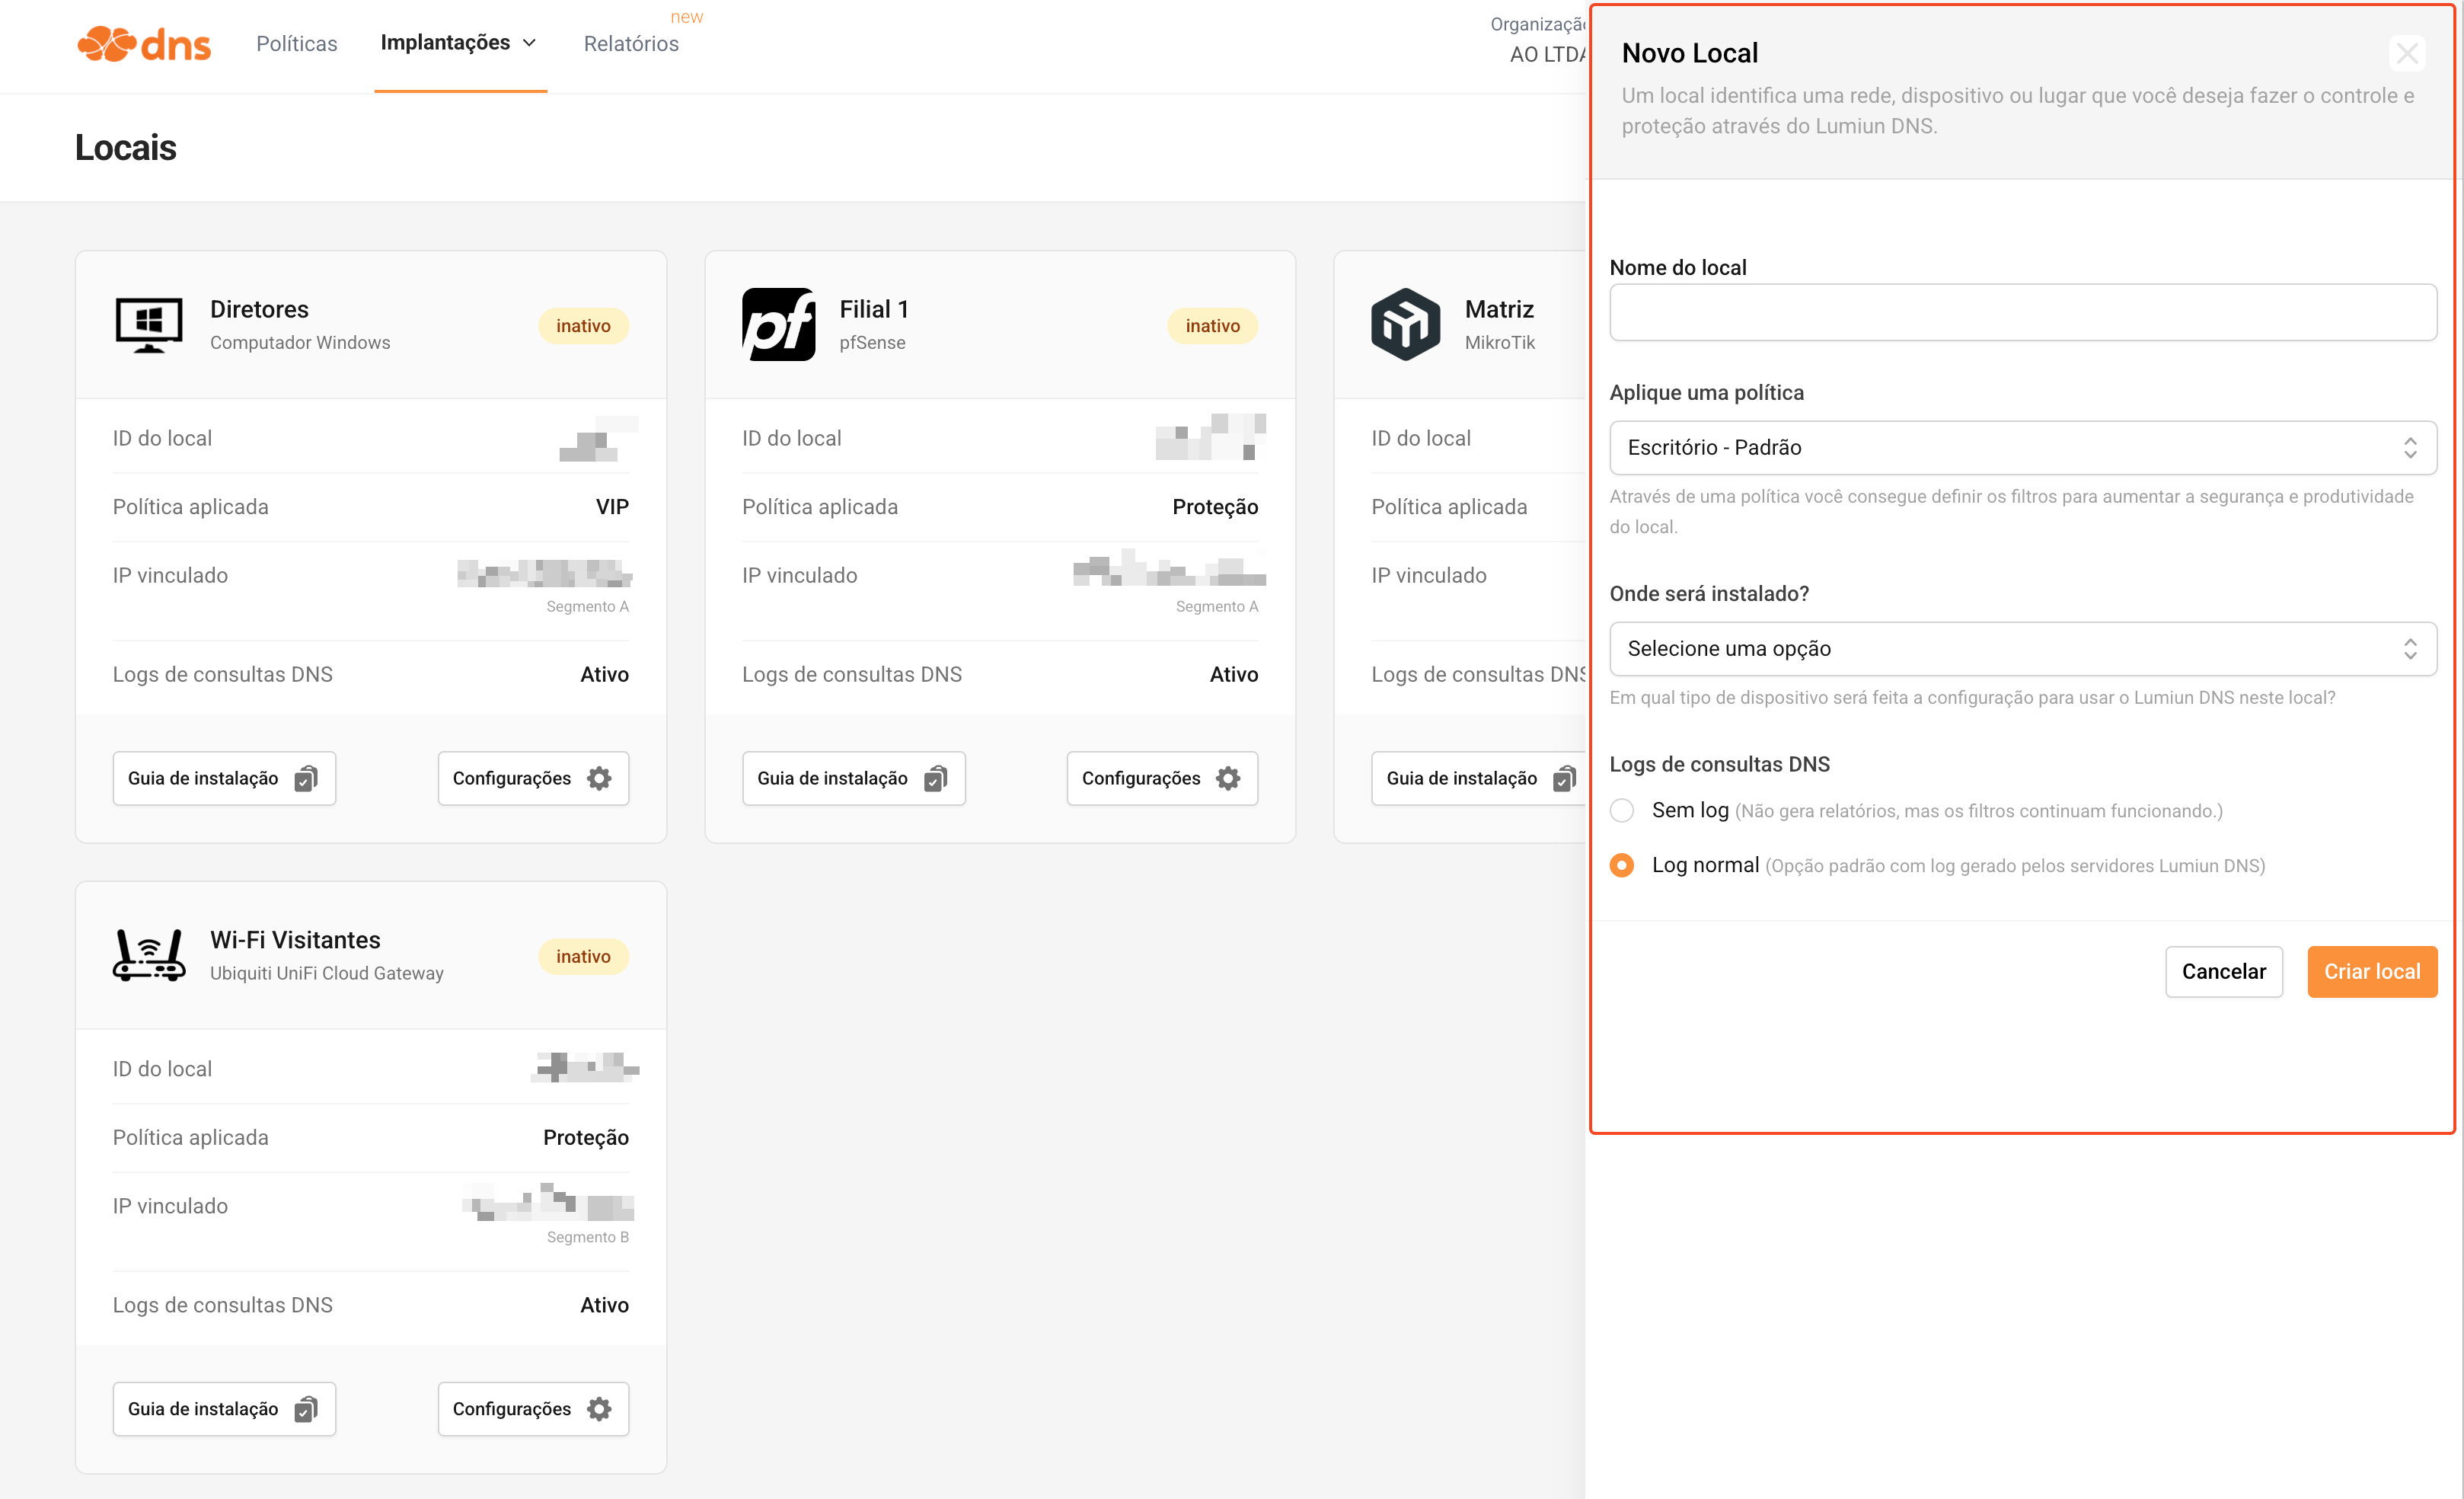
Task: Select the Sem log radio option
Action: click(x=1622, y=810)
